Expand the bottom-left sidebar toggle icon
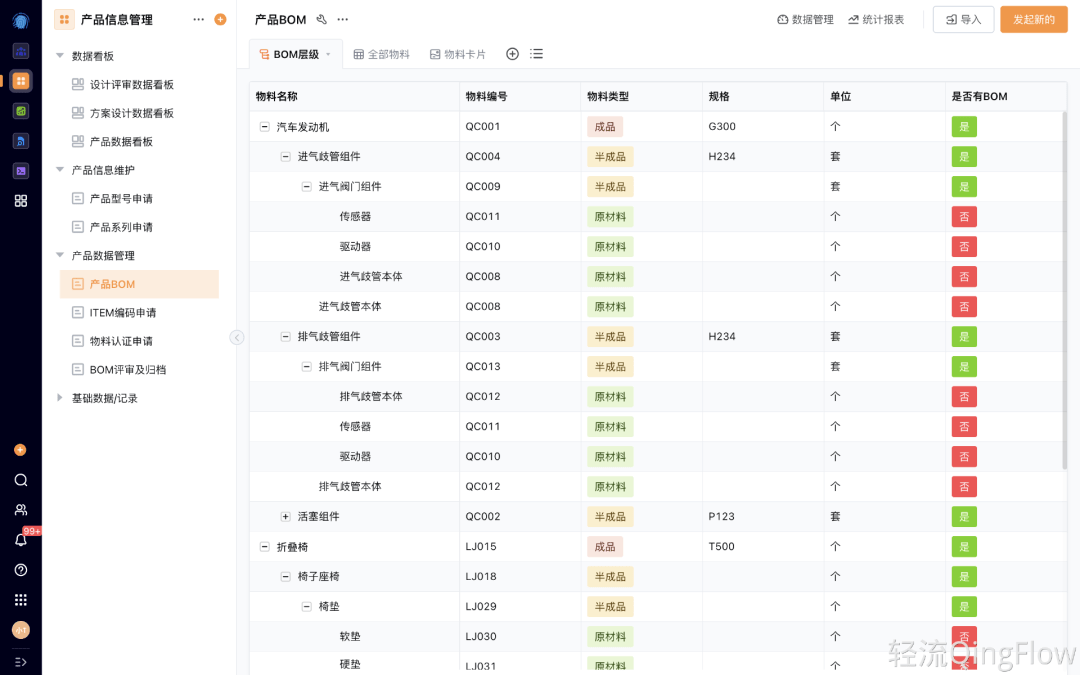1080x675 pixels. point(20,662)
